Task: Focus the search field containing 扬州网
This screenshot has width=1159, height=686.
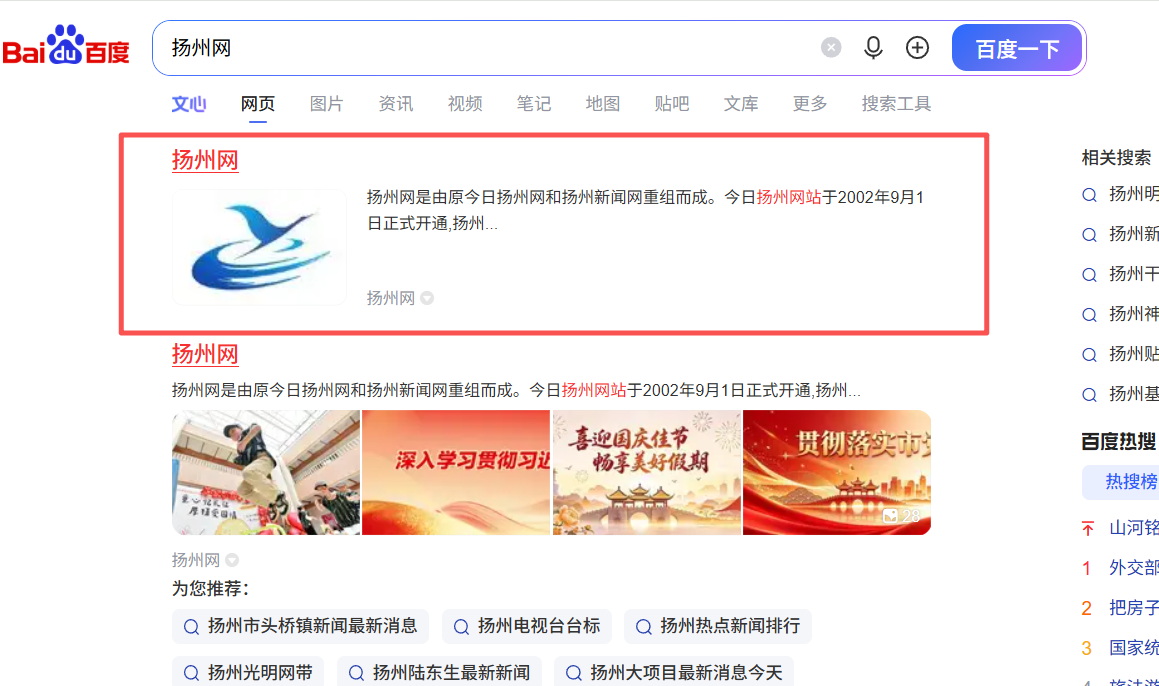Action: click(488, 48)
